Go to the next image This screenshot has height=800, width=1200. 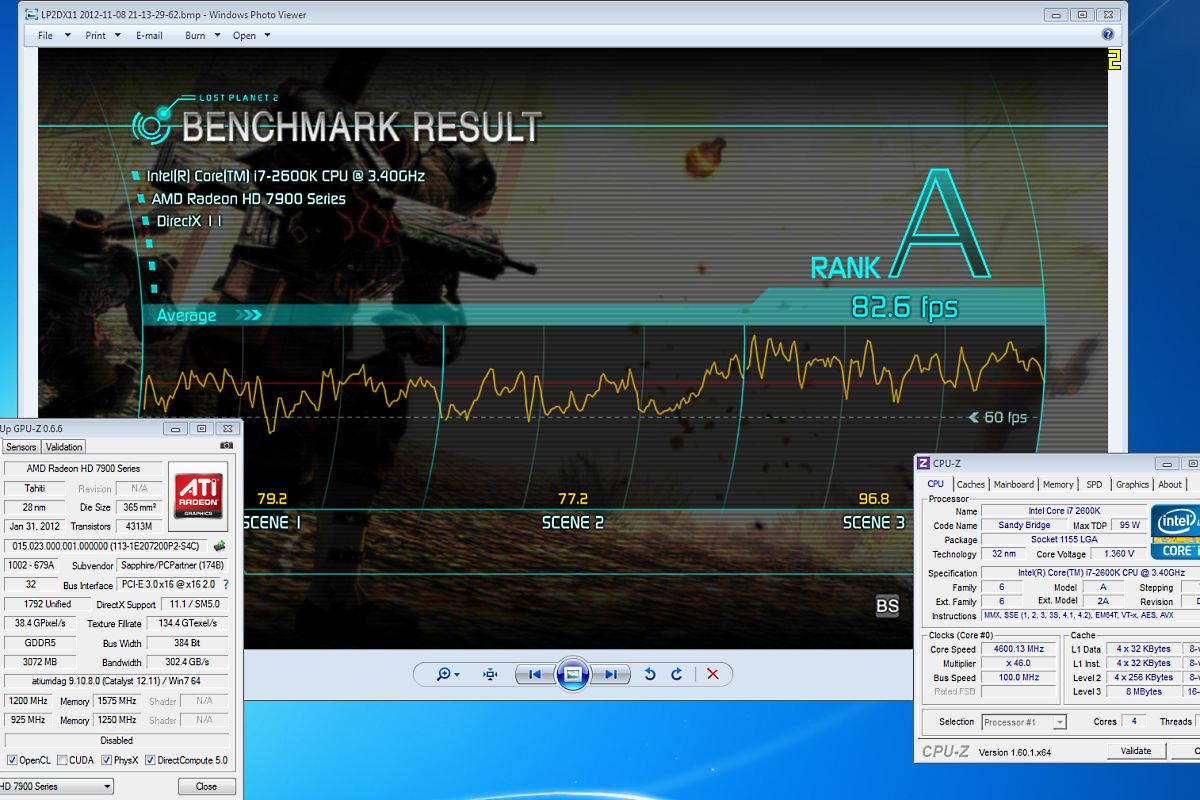pos(611,674)
